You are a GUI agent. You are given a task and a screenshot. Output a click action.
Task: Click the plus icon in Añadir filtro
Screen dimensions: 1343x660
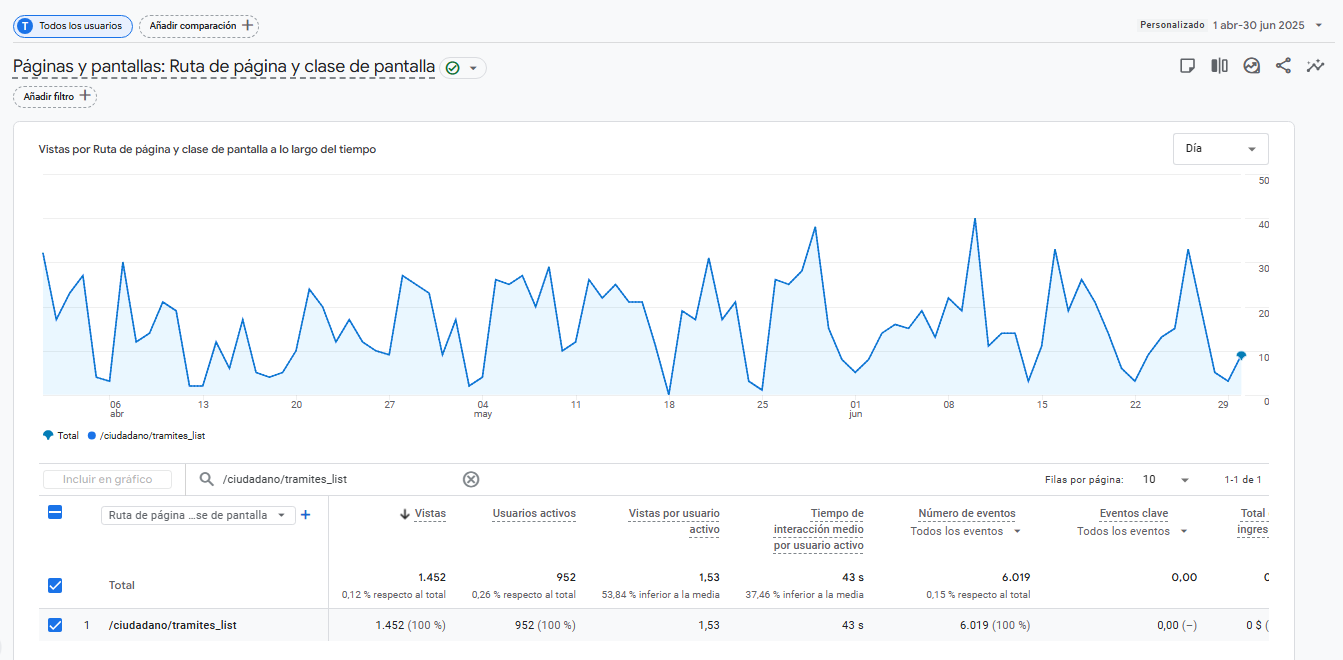(85, 96)
